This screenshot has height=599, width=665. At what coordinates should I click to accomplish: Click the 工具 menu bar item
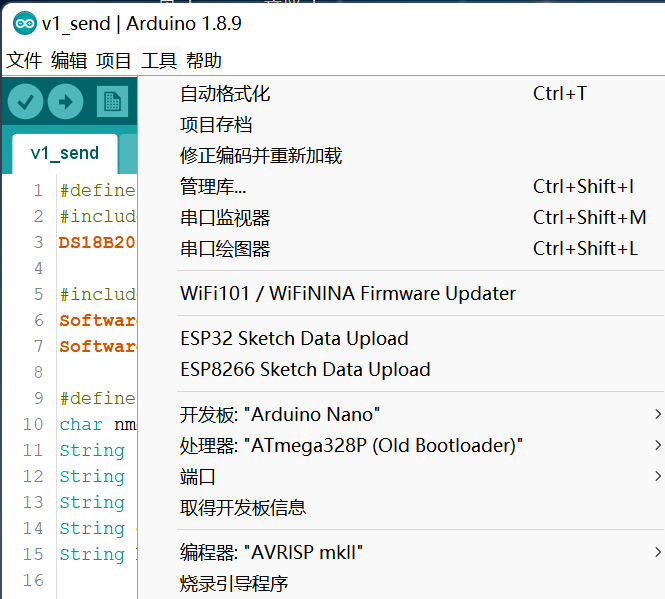point(159,61)
